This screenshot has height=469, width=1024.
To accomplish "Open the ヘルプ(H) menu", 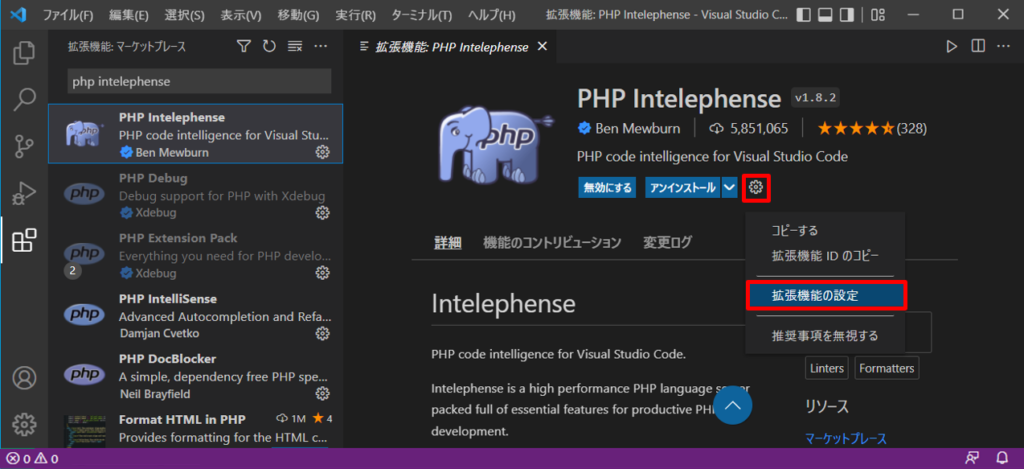I will pos(492,14).
